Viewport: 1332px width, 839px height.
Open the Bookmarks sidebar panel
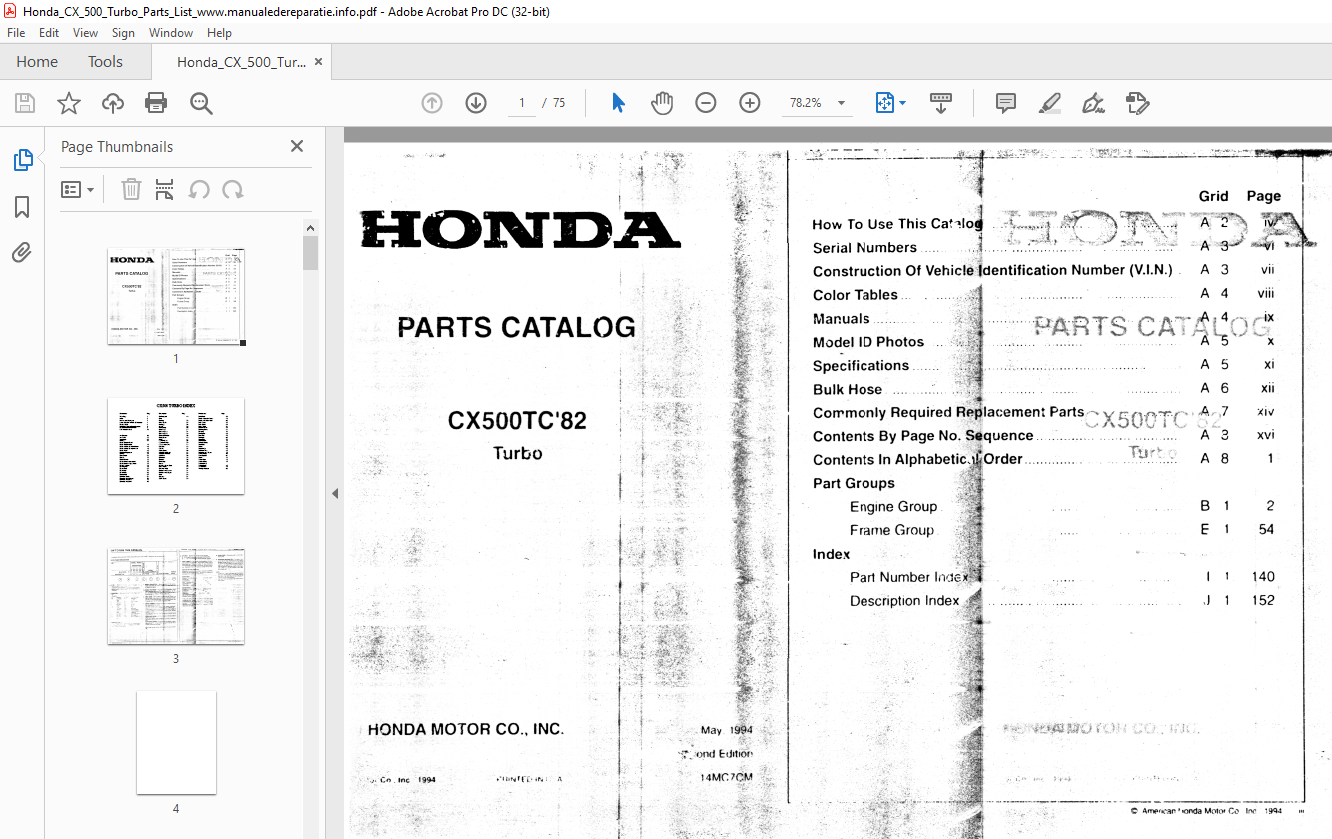[22, 207]
